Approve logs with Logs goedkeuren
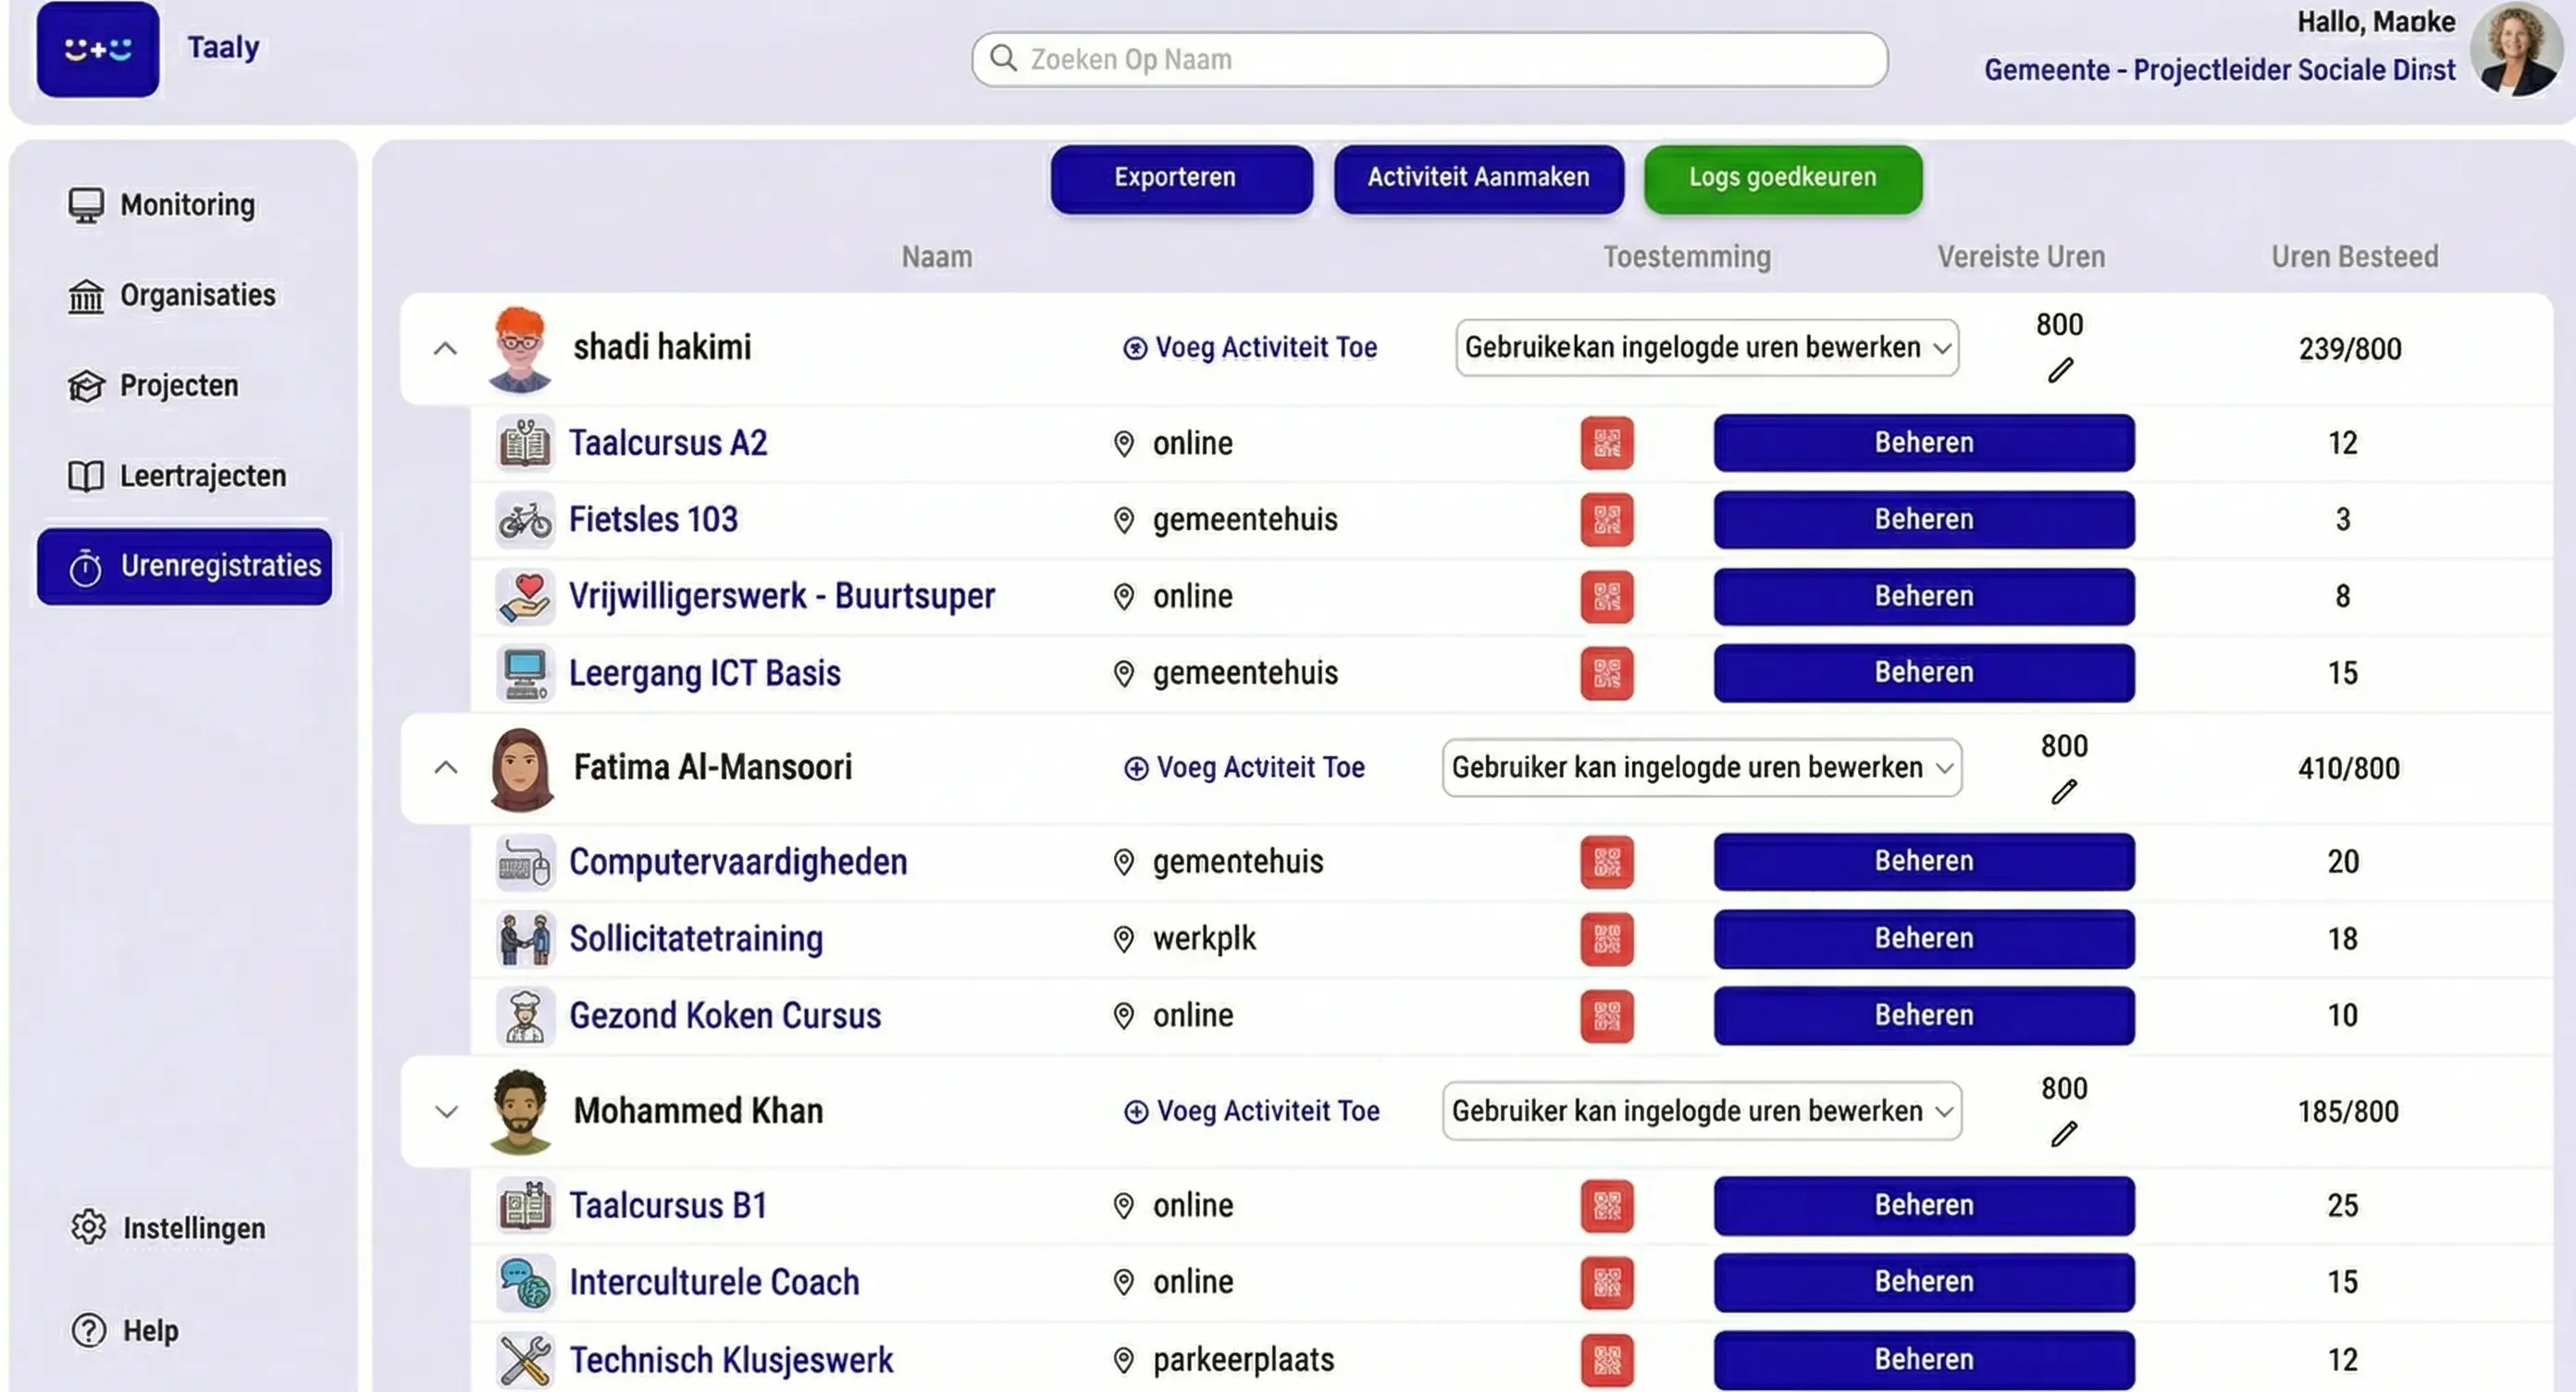 coord(1783,179)
